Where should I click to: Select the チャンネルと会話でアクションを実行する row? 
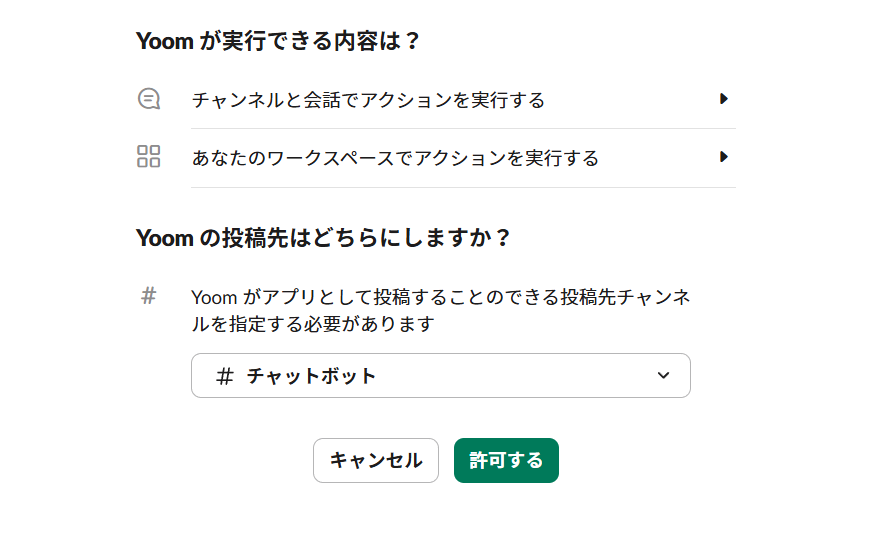pyautogui.click(x=368, y=100)
